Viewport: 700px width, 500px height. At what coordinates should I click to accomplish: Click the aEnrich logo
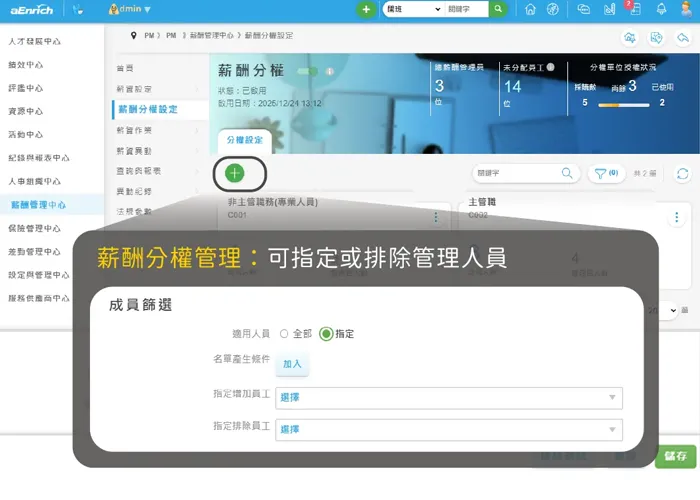click(31, 10)
